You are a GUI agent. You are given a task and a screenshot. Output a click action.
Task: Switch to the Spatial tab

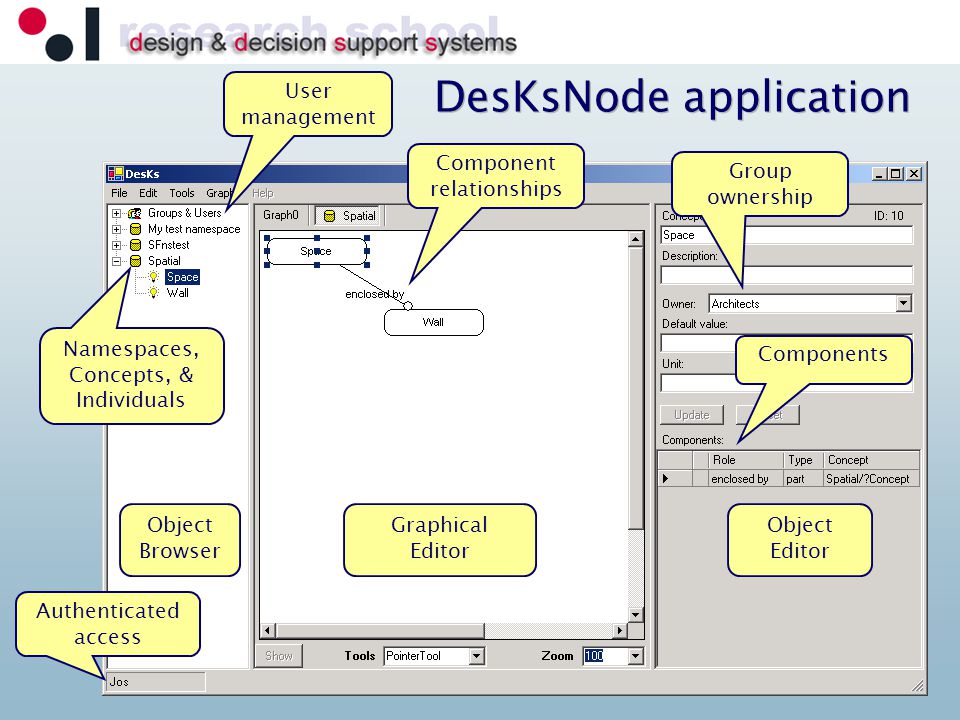(348, 216)
